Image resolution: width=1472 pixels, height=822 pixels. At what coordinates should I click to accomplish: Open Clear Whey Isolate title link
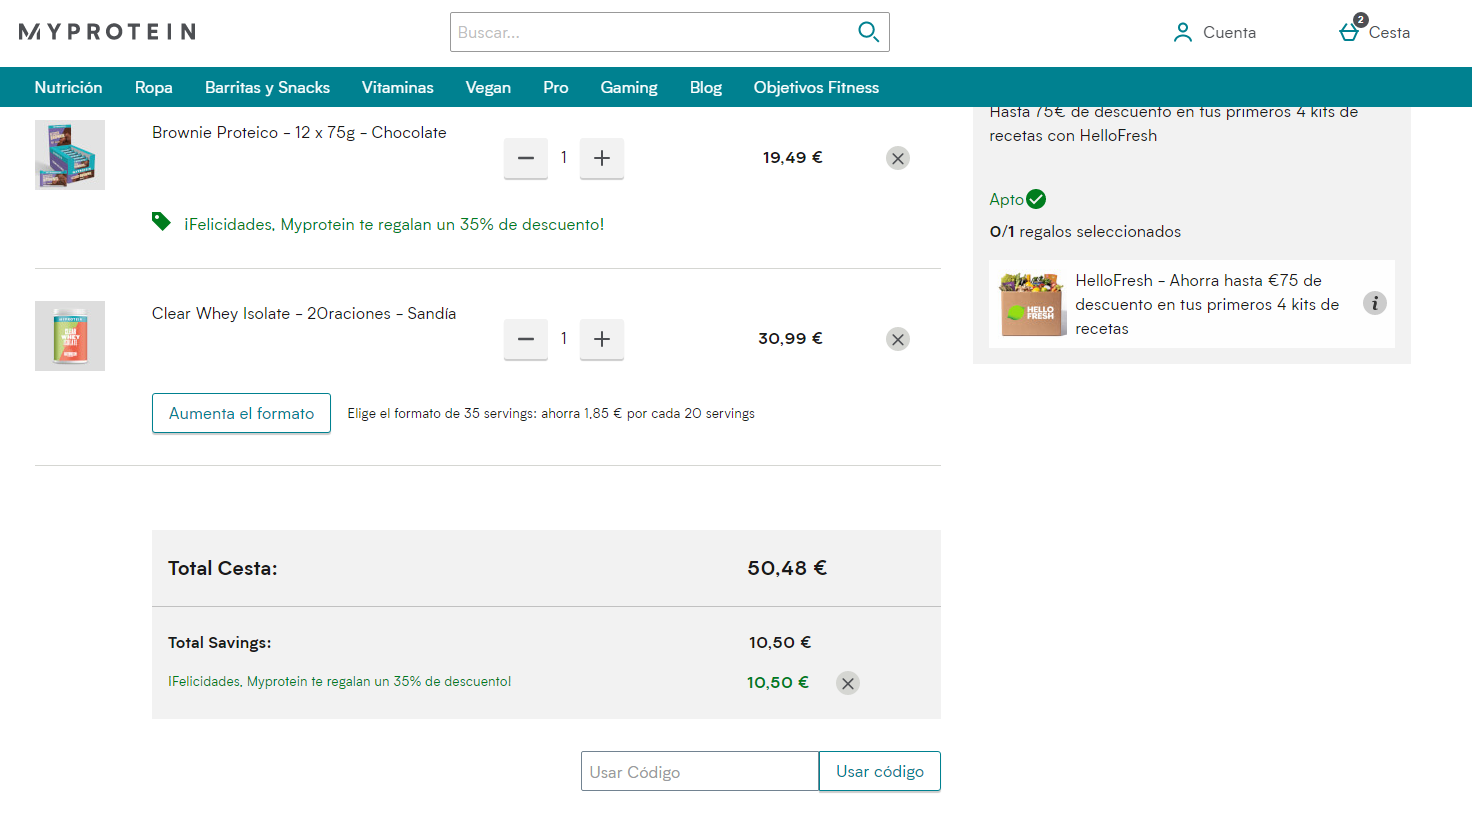coord(304,313)
